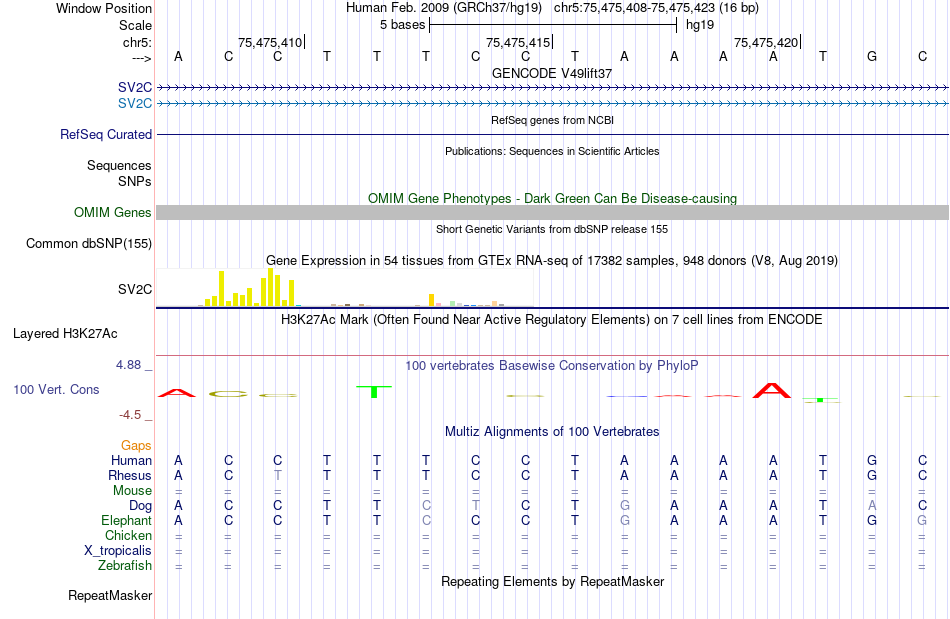950x619 pixels.
Task: Click the GENCODE V49lift37 track title
Action: pos(551,73)
